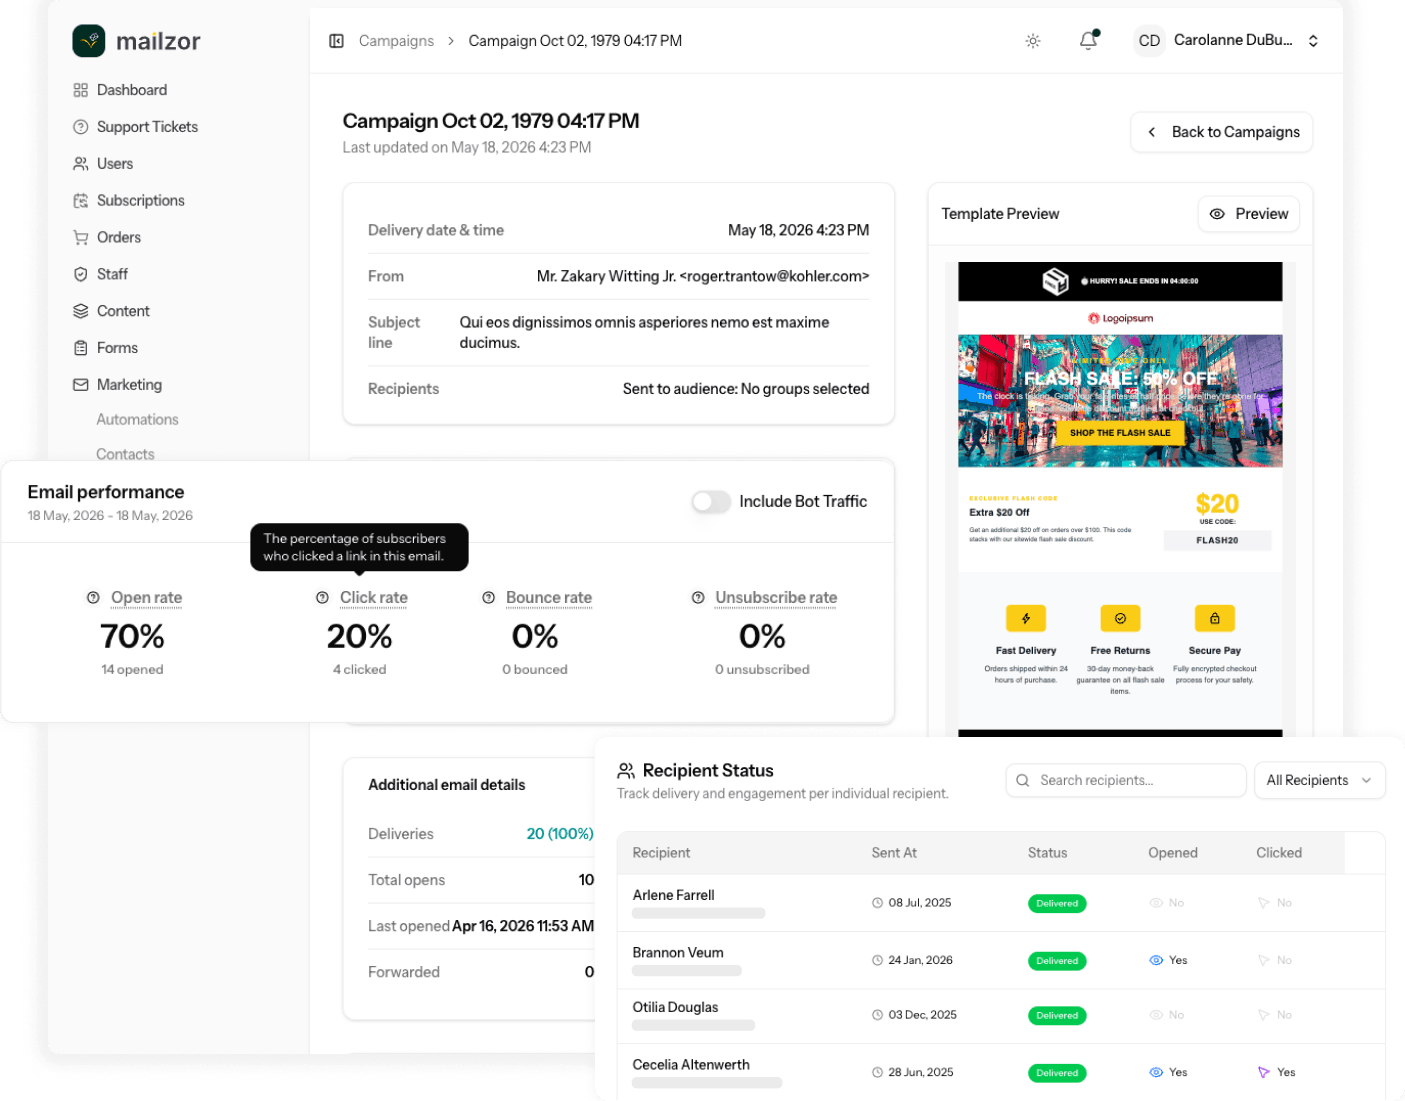The height and width of the screenshot is (1101, 1405).
Task: Click Delivered badge for Arlene Farrell
Action: (1057, 904)
